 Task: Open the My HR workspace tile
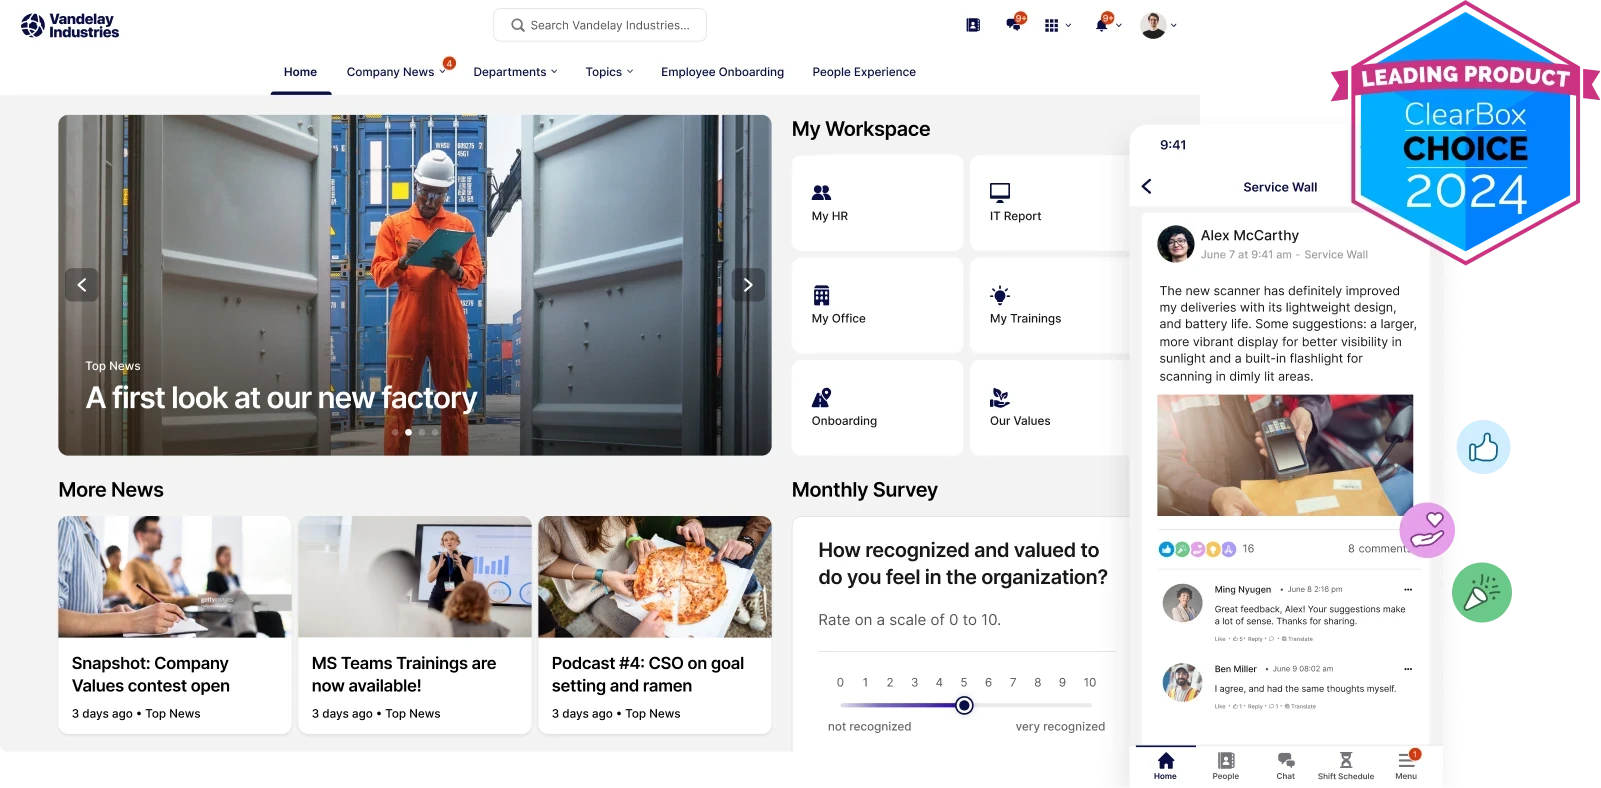pyautogui.click(x=877, y=203)
